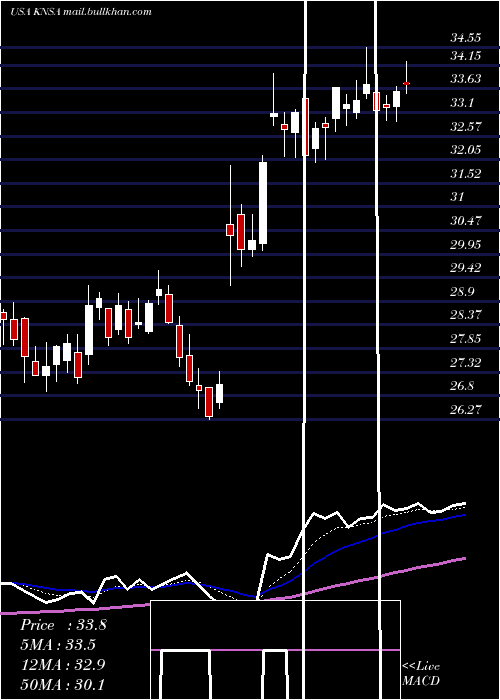Click the 34.15 price axis label
The height and width of the screenshot is (700, 500).
click(465, 56)
